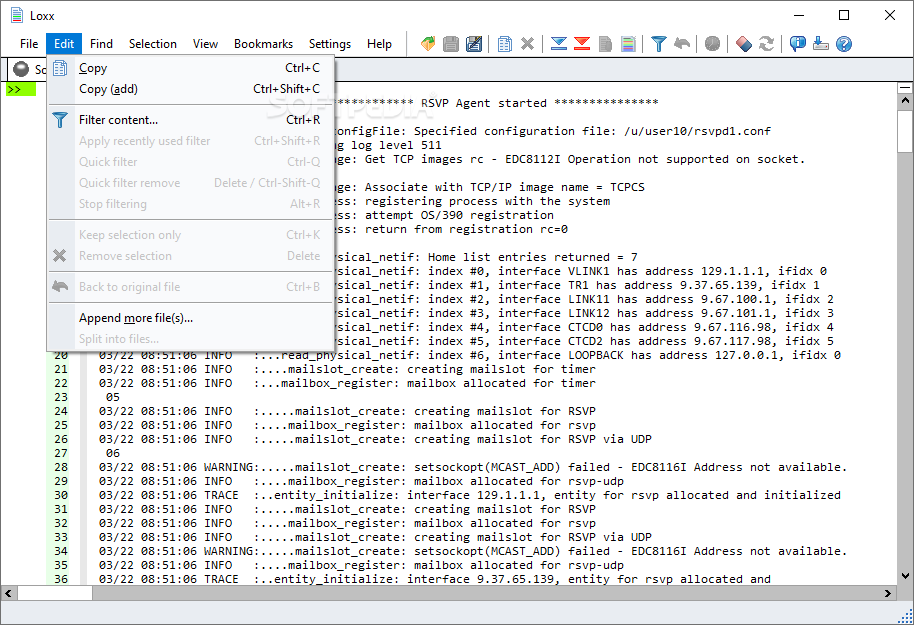
Task: Choose Append more file(s)... entry
Action: point(191,318)
